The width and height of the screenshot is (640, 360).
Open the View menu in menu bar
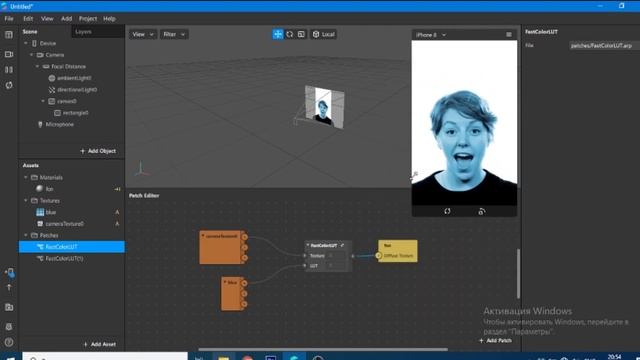(47, 19)
